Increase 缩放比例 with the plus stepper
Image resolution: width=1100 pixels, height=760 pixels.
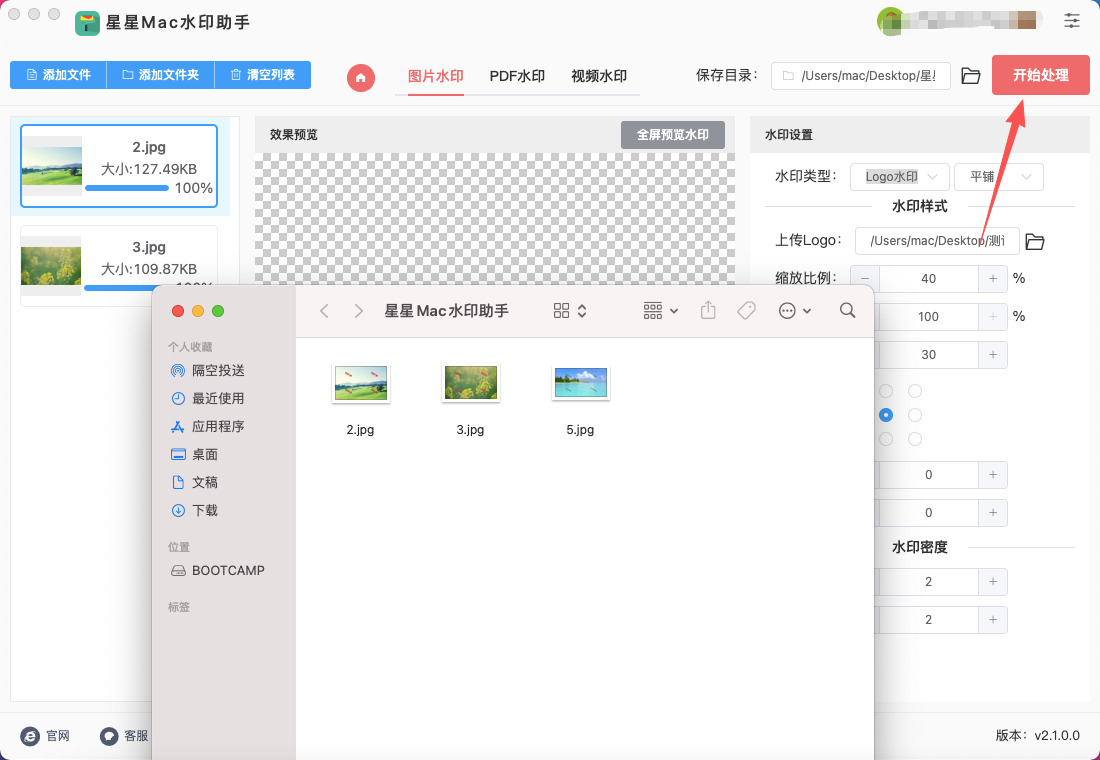pos(993,279)
